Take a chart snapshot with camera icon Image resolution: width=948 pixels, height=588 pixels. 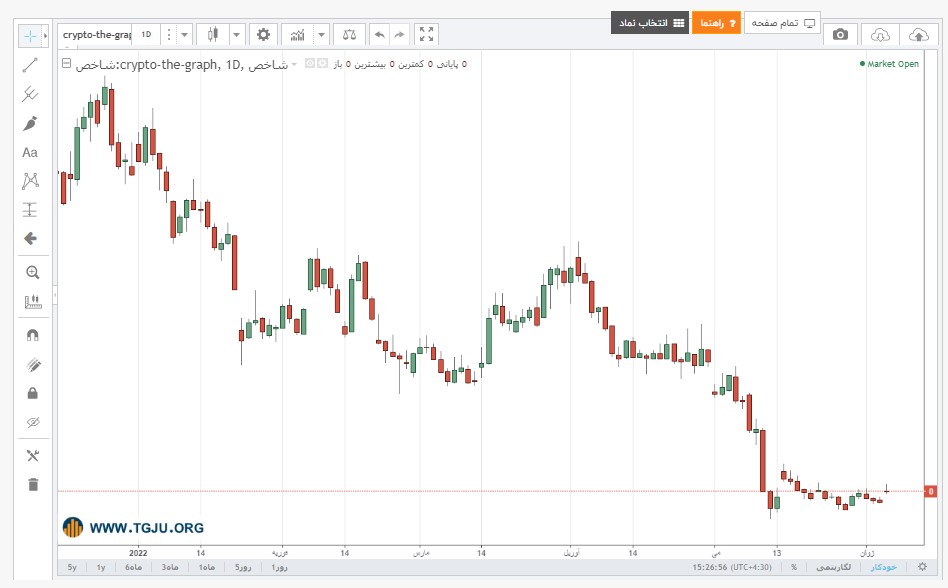[840, 34]
